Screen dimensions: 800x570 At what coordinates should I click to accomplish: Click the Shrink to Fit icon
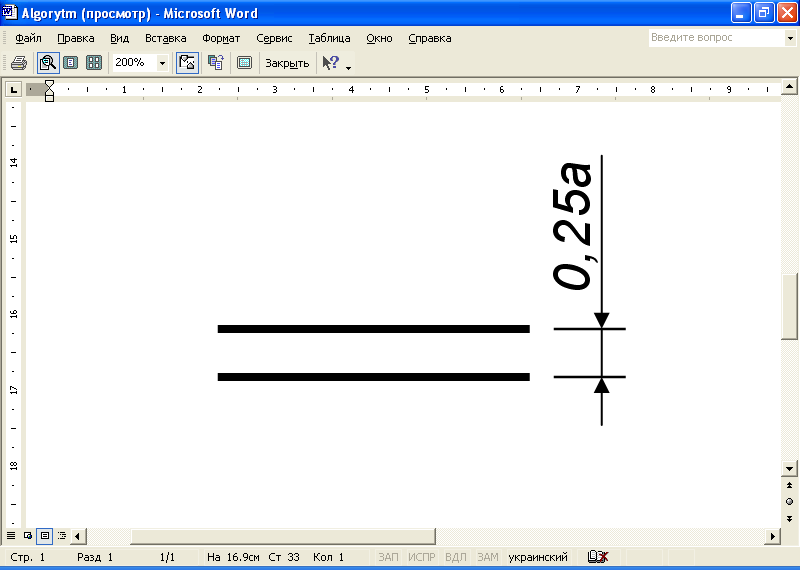(216, 63)
